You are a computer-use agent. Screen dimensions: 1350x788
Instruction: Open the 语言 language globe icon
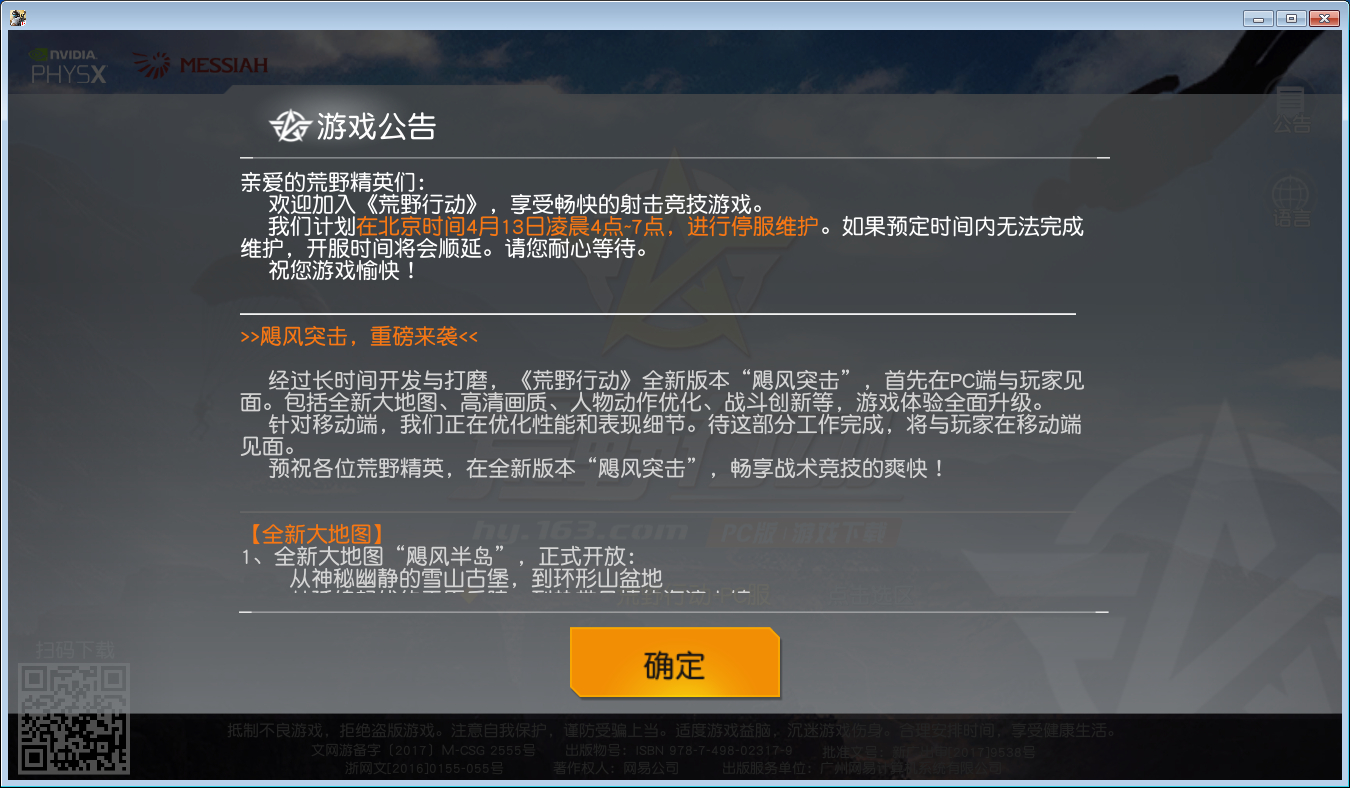[x=1291, y=202]
